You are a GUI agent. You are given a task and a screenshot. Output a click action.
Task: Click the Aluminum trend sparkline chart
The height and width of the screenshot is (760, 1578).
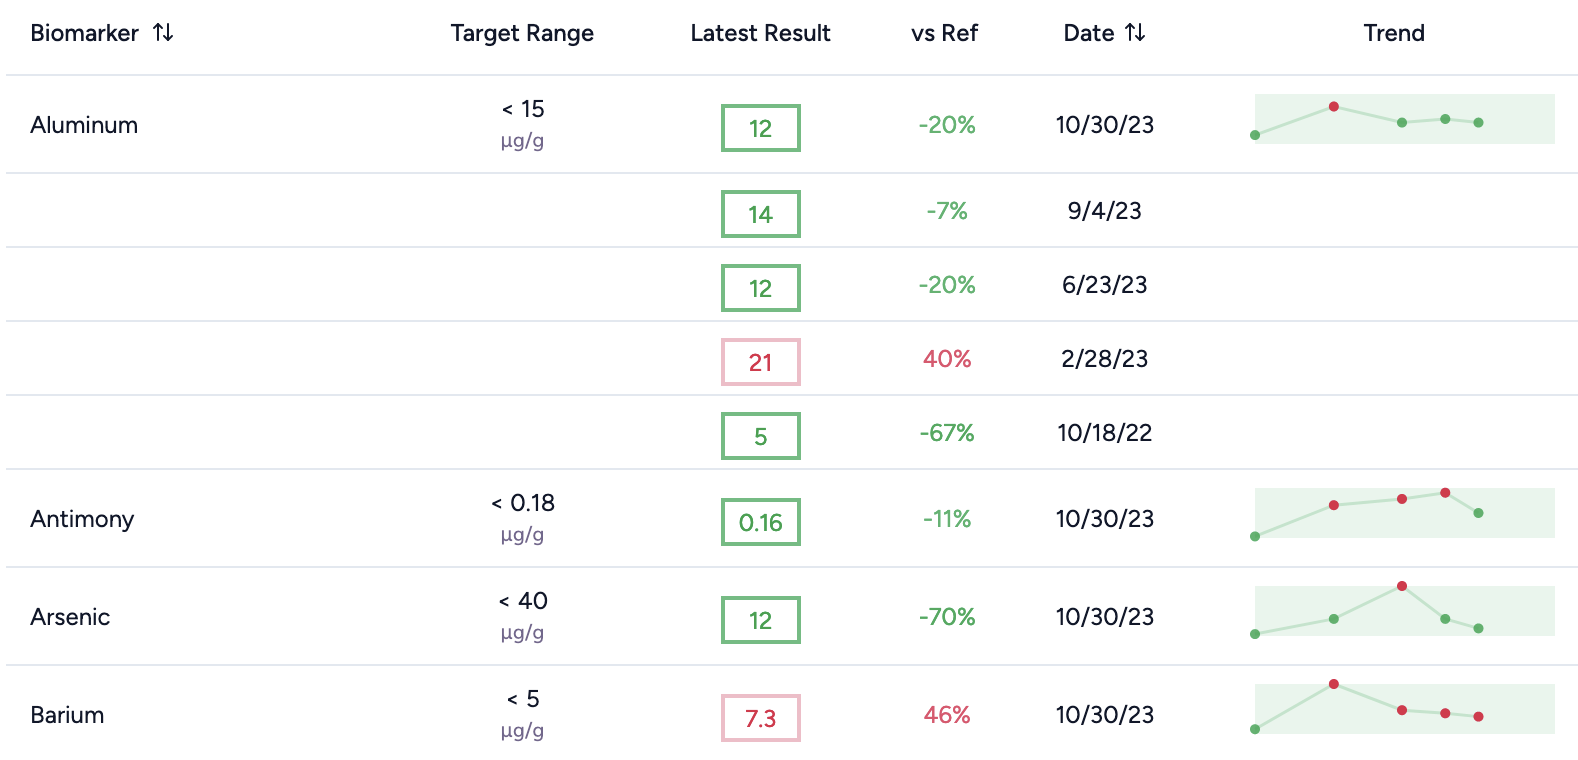click(1404, 119)
